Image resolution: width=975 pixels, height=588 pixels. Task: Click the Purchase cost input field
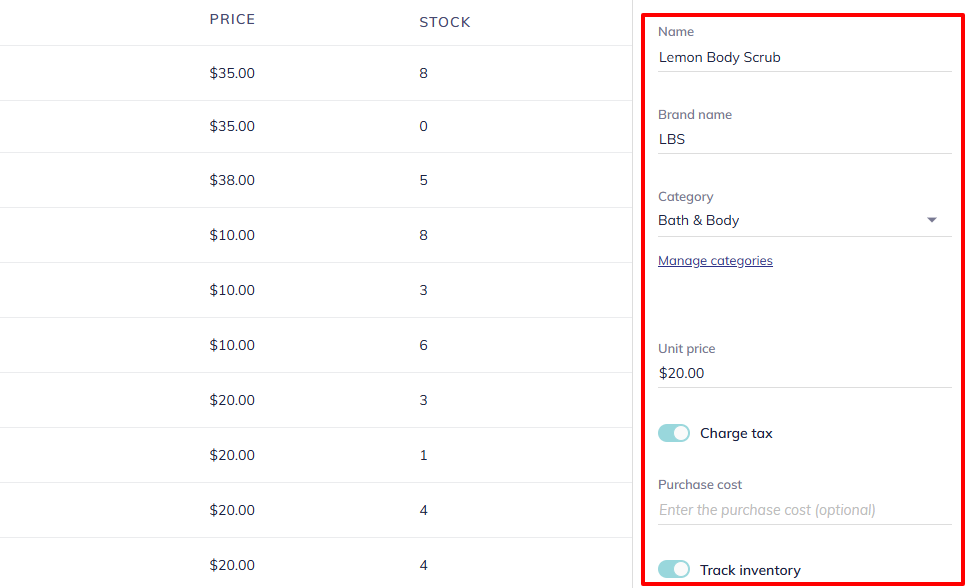[804, 510]
